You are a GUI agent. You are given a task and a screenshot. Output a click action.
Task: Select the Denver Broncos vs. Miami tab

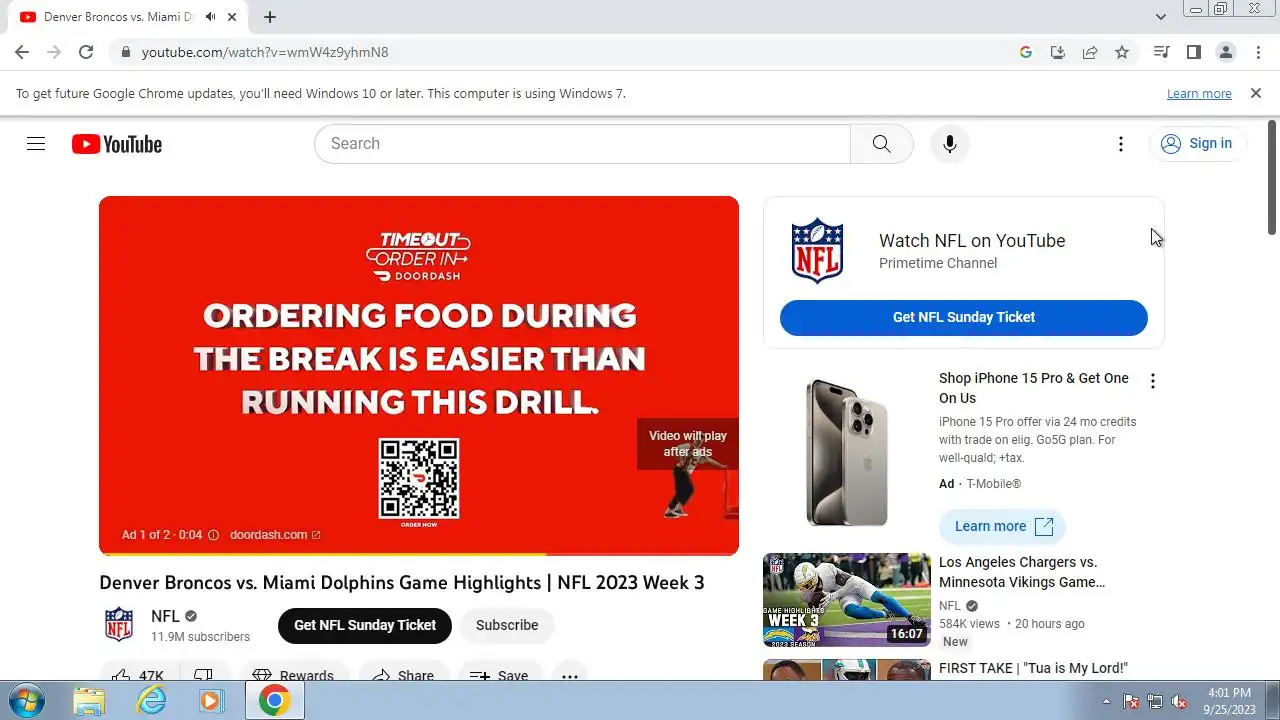coord(118,17)
